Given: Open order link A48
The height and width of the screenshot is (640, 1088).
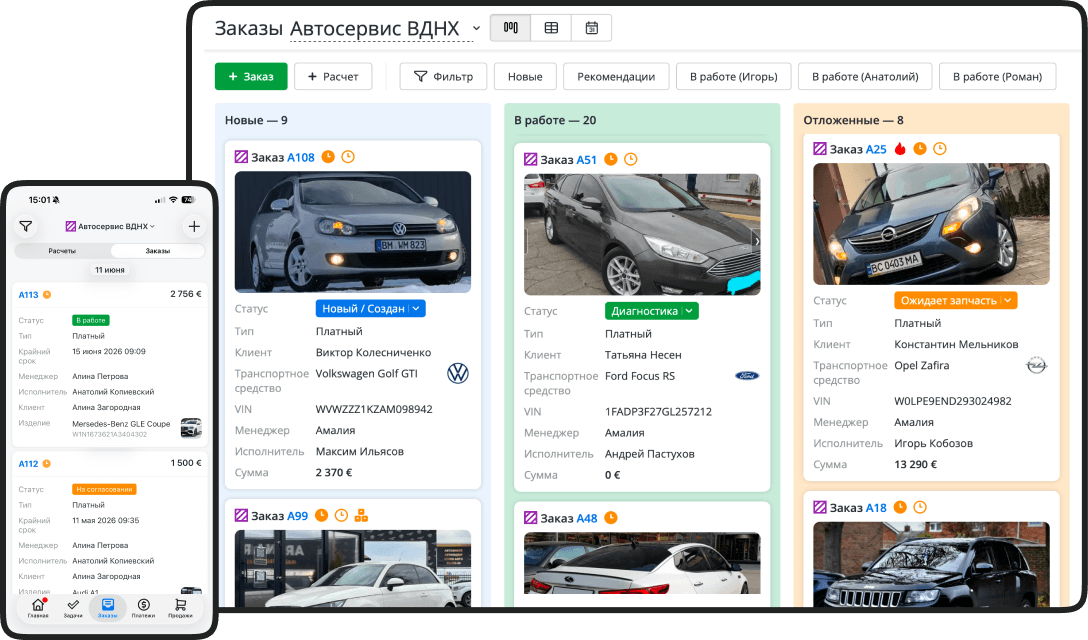Looking at the screenshot, I should coord(586,518).
